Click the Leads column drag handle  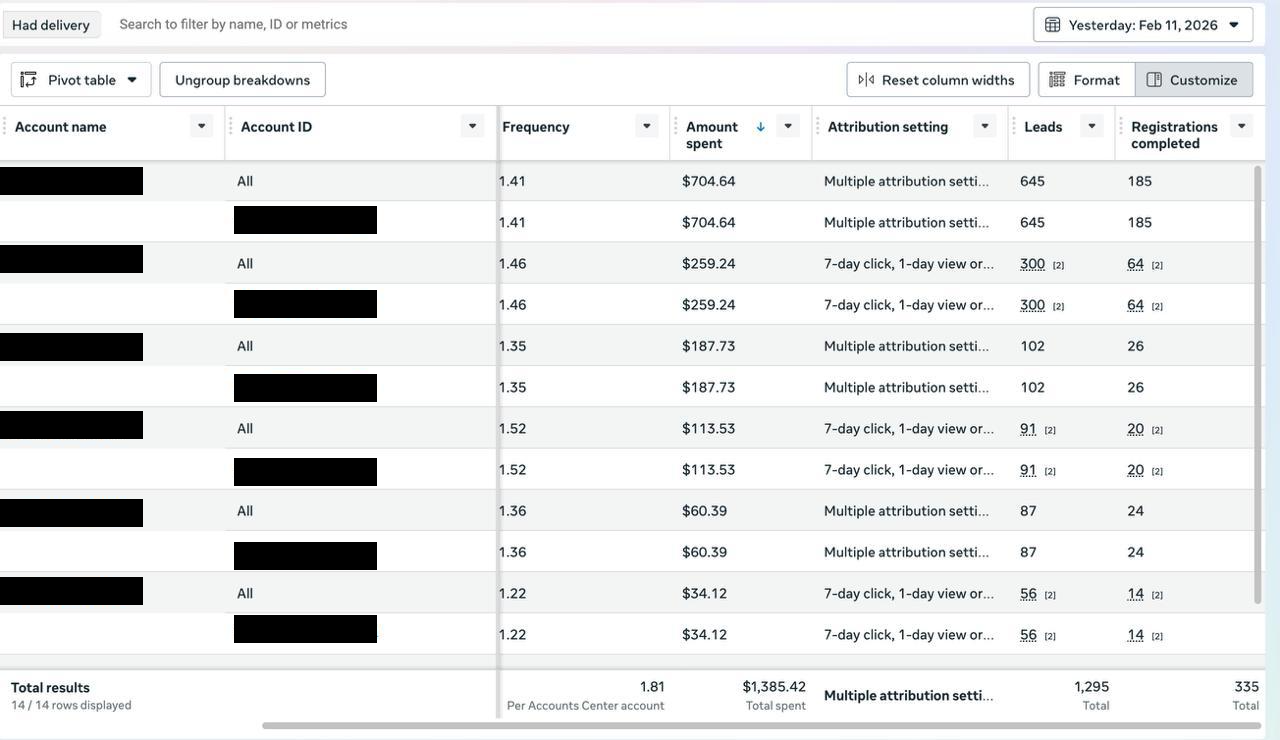(1015, 126)
